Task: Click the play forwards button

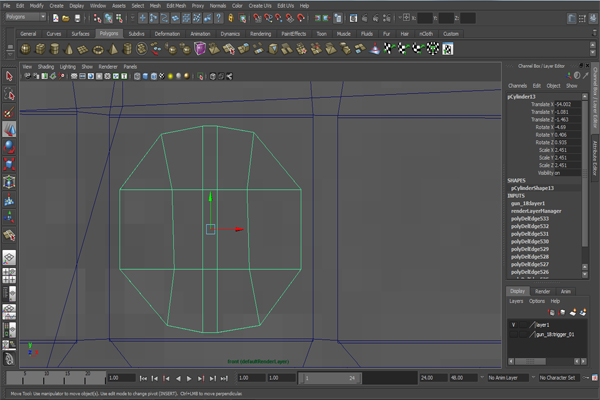Action: click(x=189, y=378)
